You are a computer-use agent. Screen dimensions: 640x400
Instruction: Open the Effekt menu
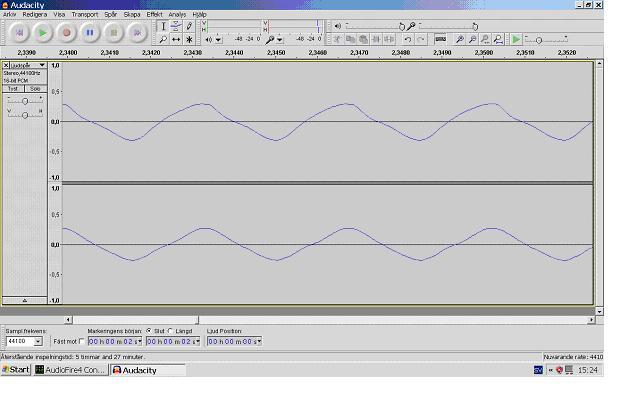tap(155, 15)
